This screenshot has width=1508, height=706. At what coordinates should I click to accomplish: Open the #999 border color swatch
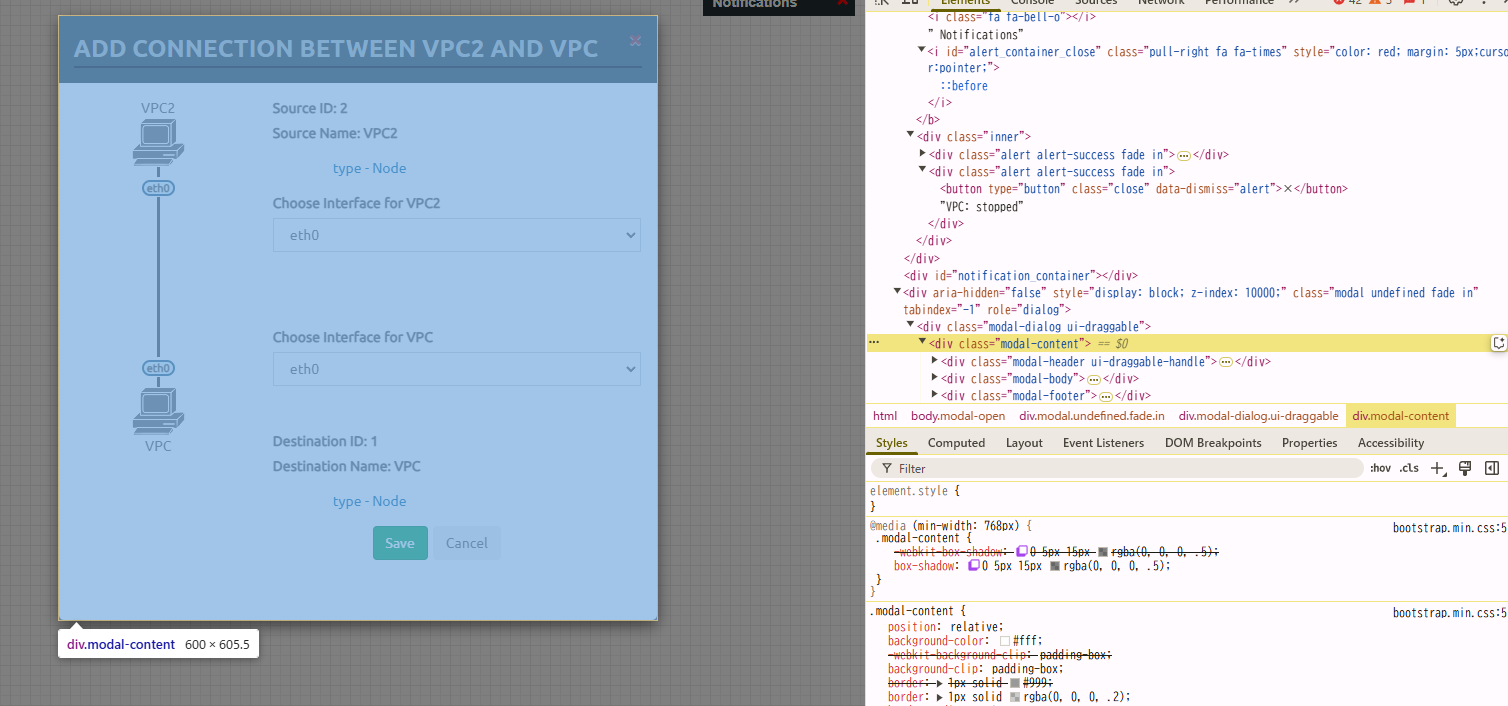point(1016,682)
